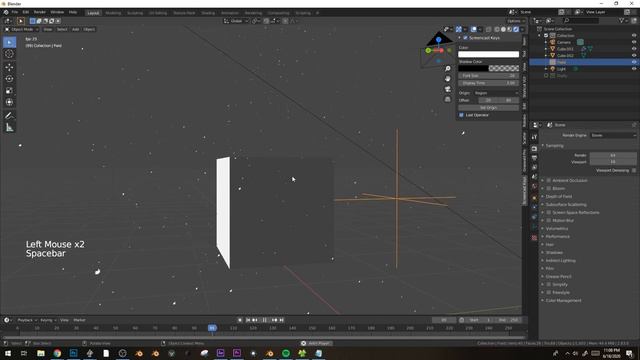This screenshot has width=640, height=360.
Task: Pause animation playback in timeline
Action: click(264, 320)
